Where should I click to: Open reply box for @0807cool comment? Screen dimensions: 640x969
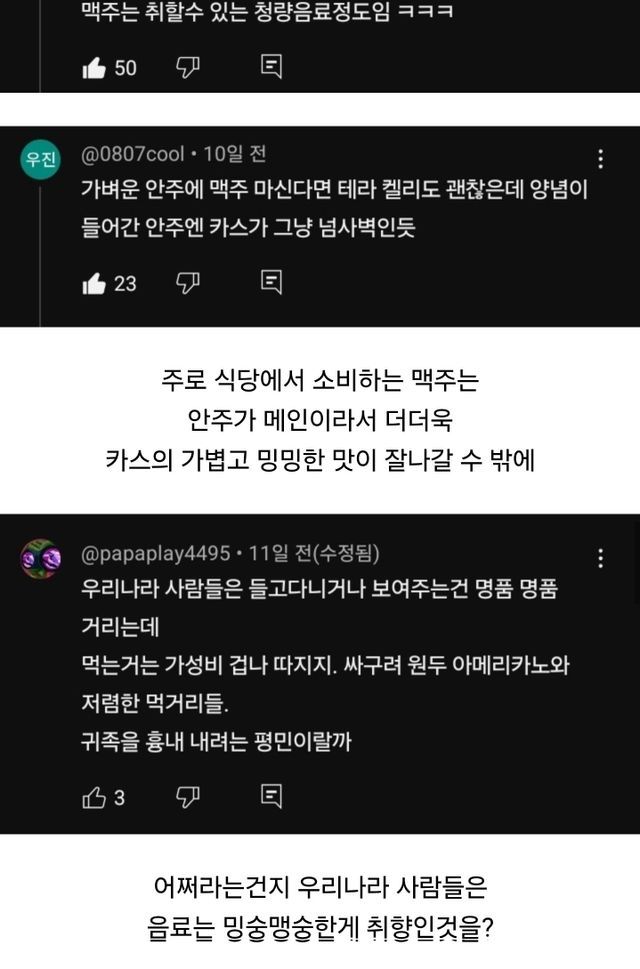click(x=271, y=282)
